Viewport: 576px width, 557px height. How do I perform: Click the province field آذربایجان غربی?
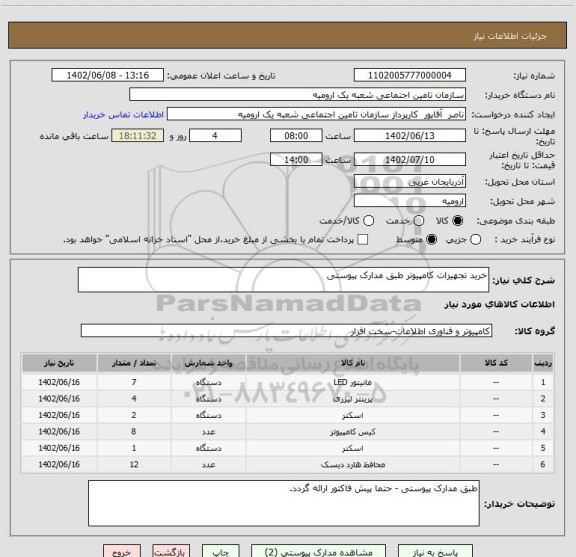pyautogui.click(x=410, y=182)
